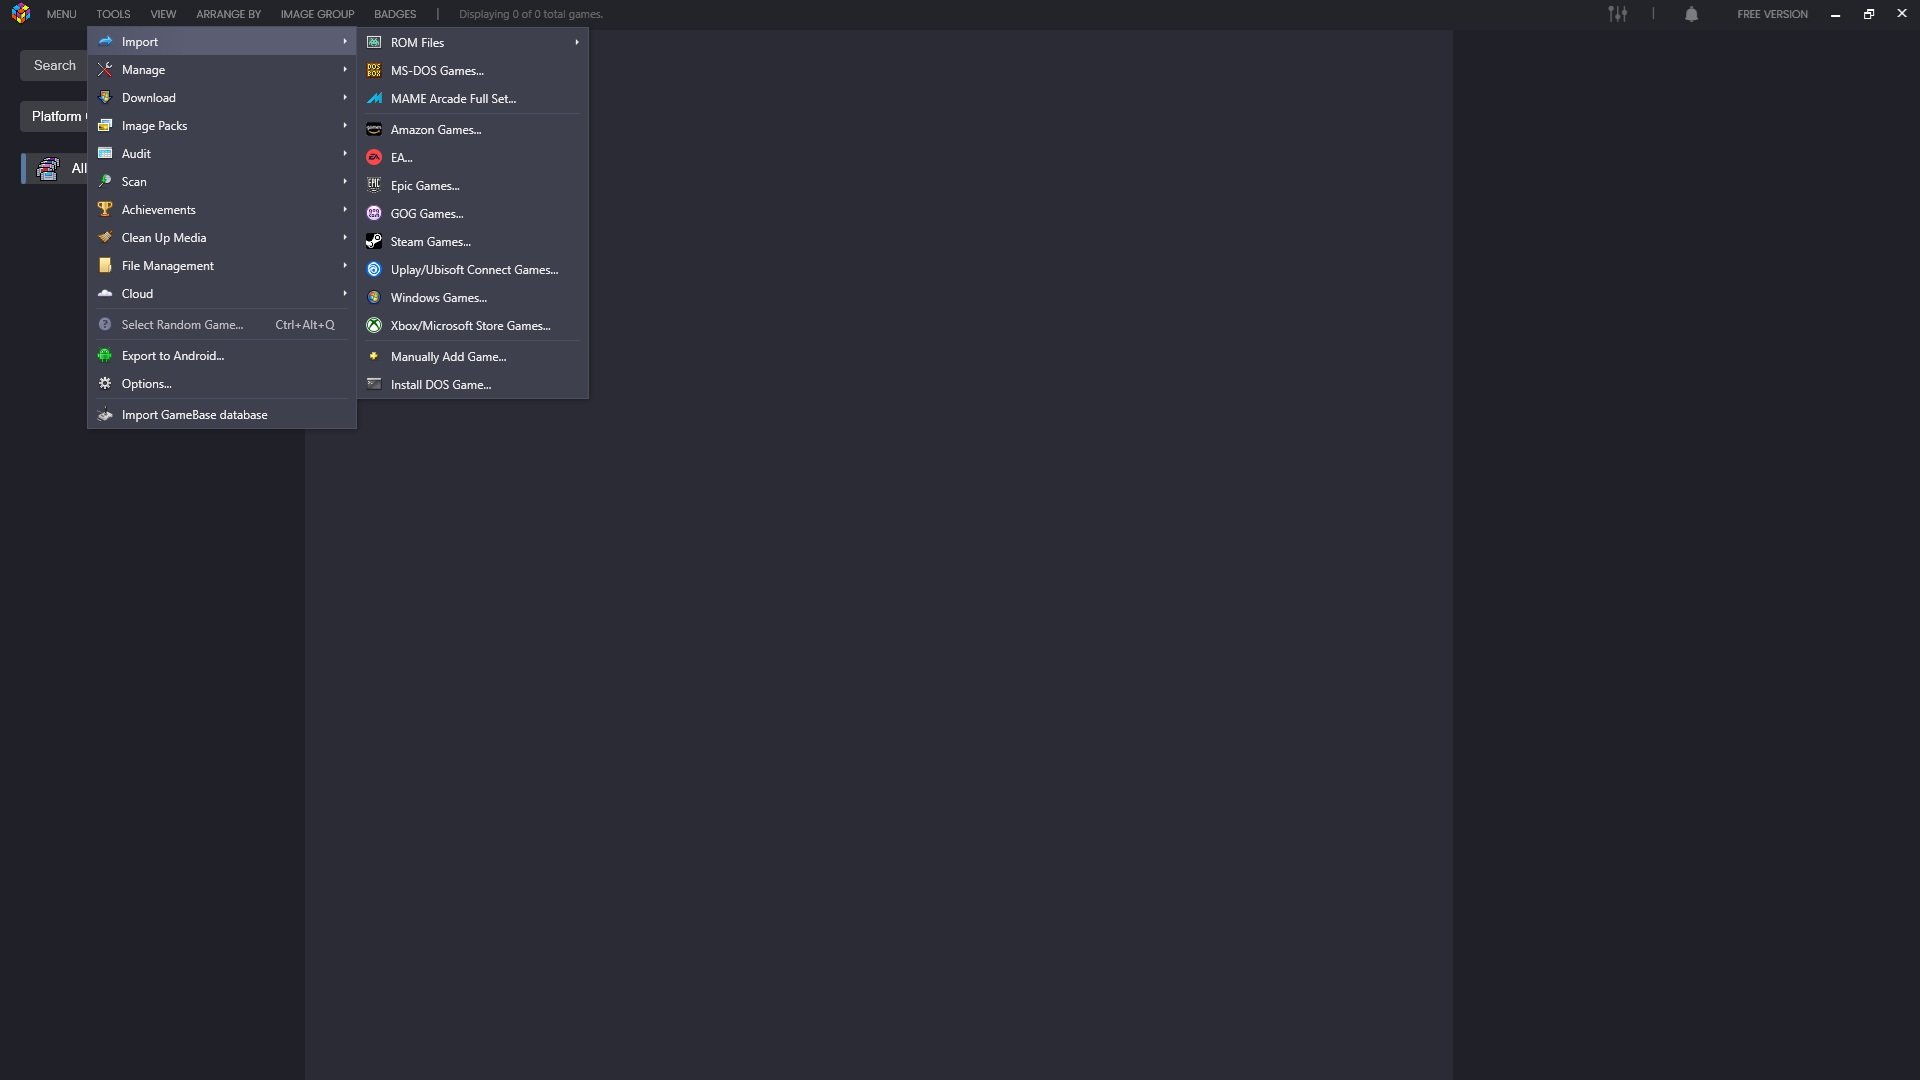Open the Platform dropdown in sidebar
Image resolution: width=1920 pixels, height=1080 pixels.
tap(54, 116)
